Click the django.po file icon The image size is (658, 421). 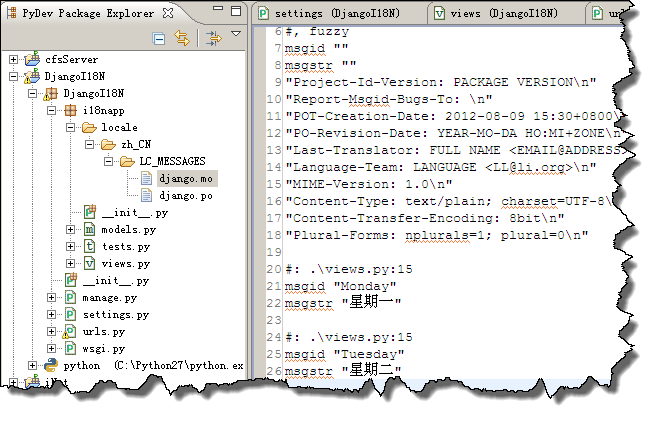click(x=146, y=195)
